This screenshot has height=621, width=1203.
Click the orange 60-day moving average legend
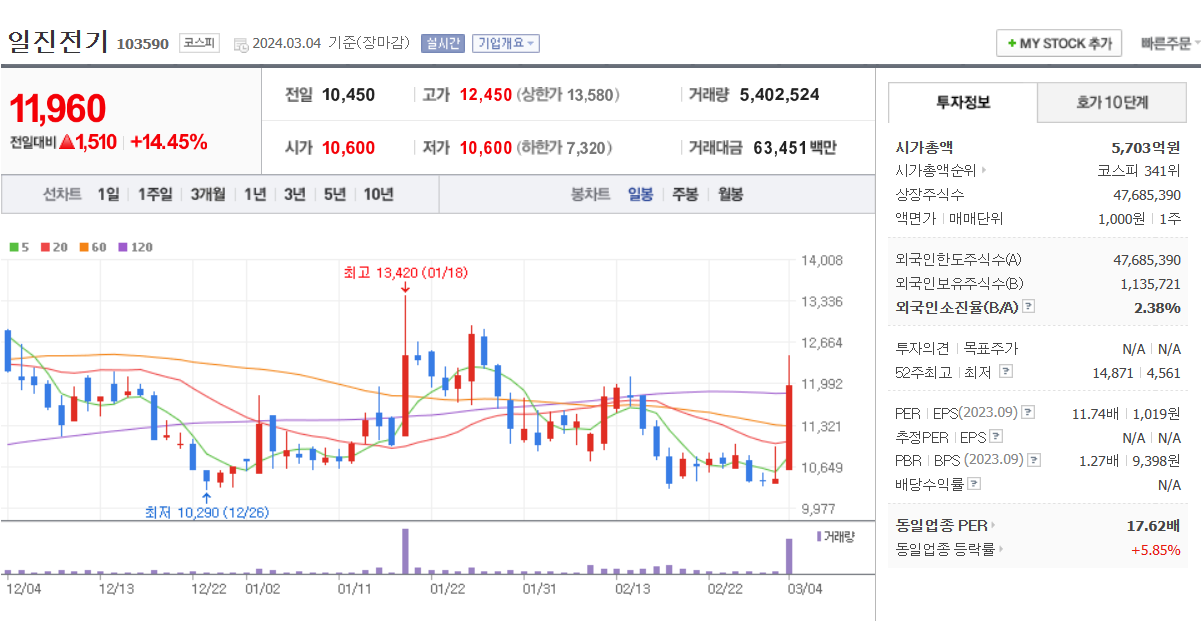pyautogui.click(x=92, y=247)
